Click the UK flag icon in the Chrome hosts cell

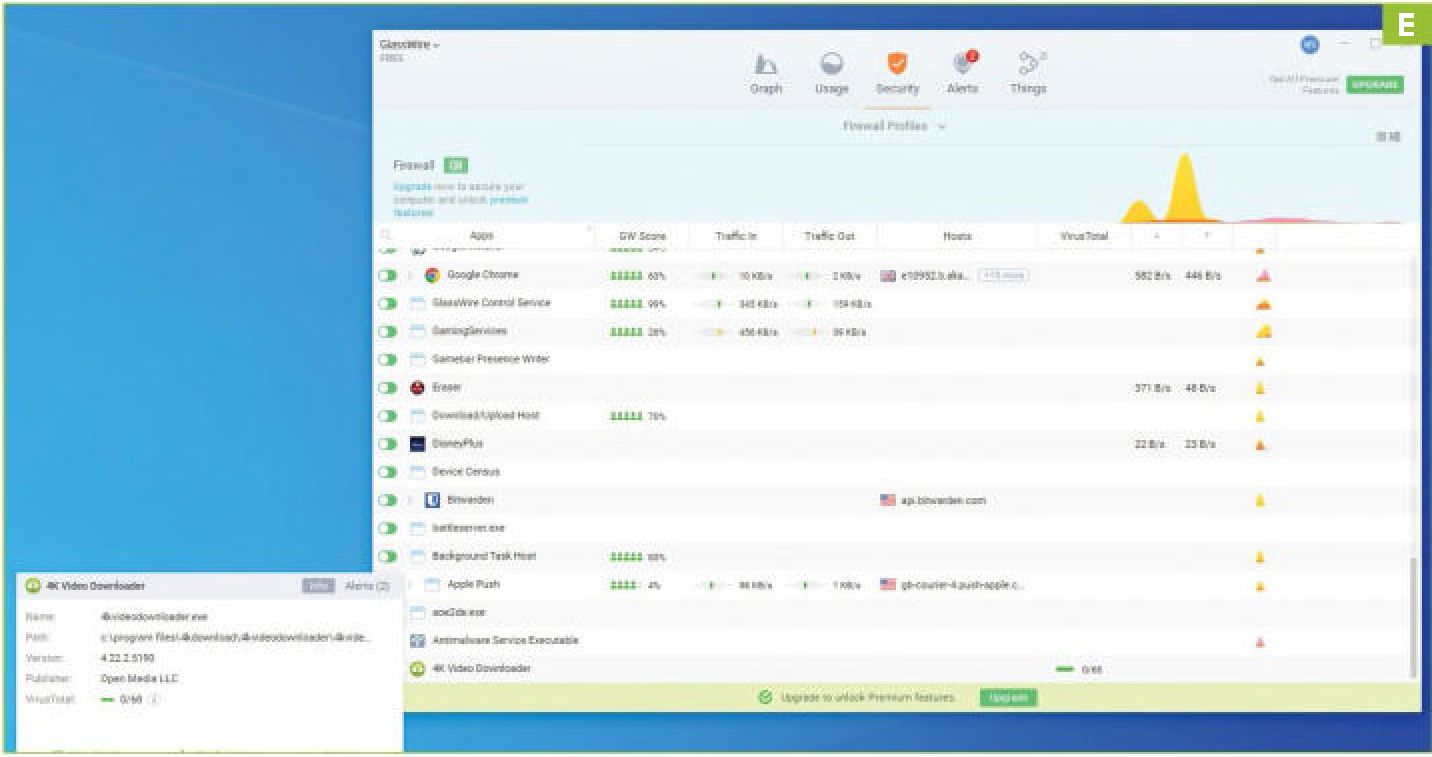888,275
